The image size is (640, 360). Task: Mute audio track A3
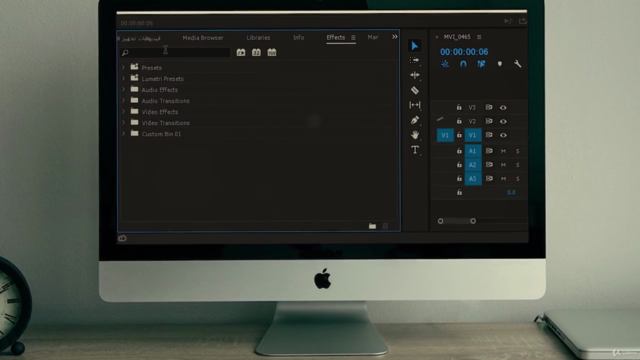pos(503,179)
